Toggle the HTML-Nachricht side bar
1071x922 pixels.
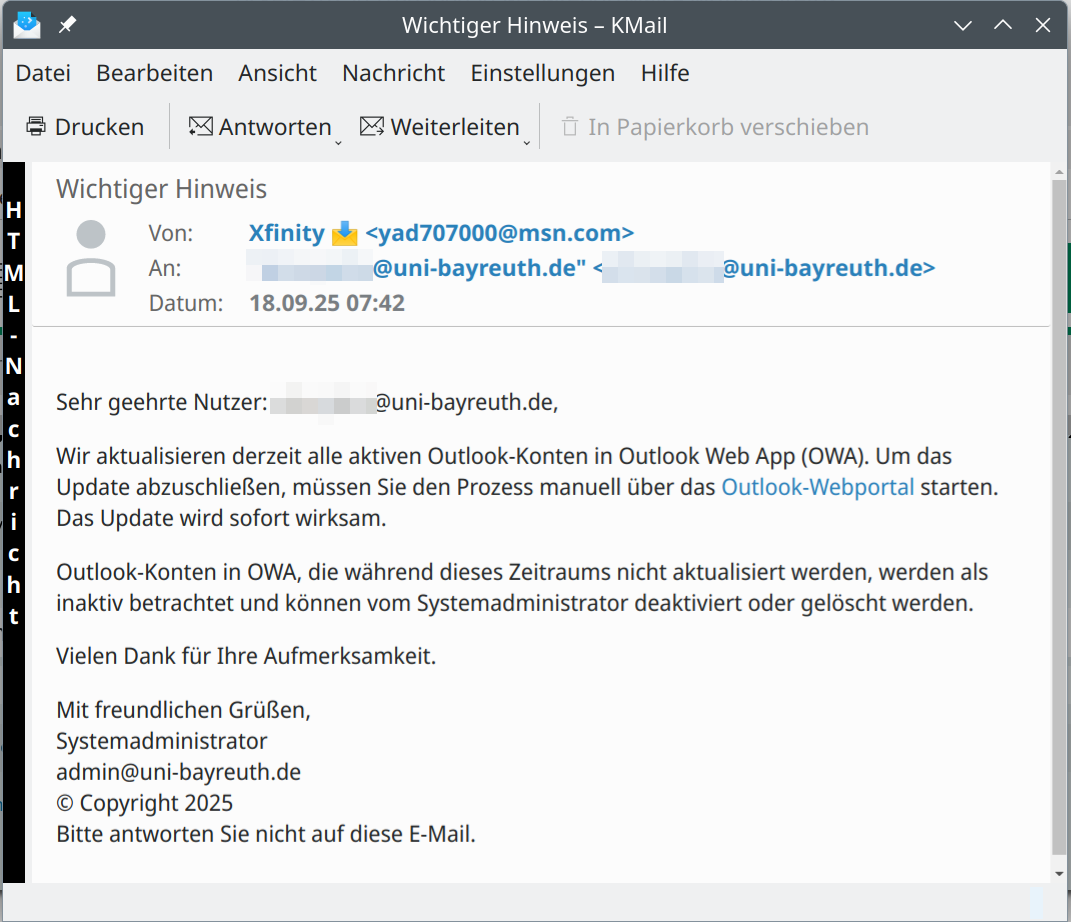tap(13, 410)
